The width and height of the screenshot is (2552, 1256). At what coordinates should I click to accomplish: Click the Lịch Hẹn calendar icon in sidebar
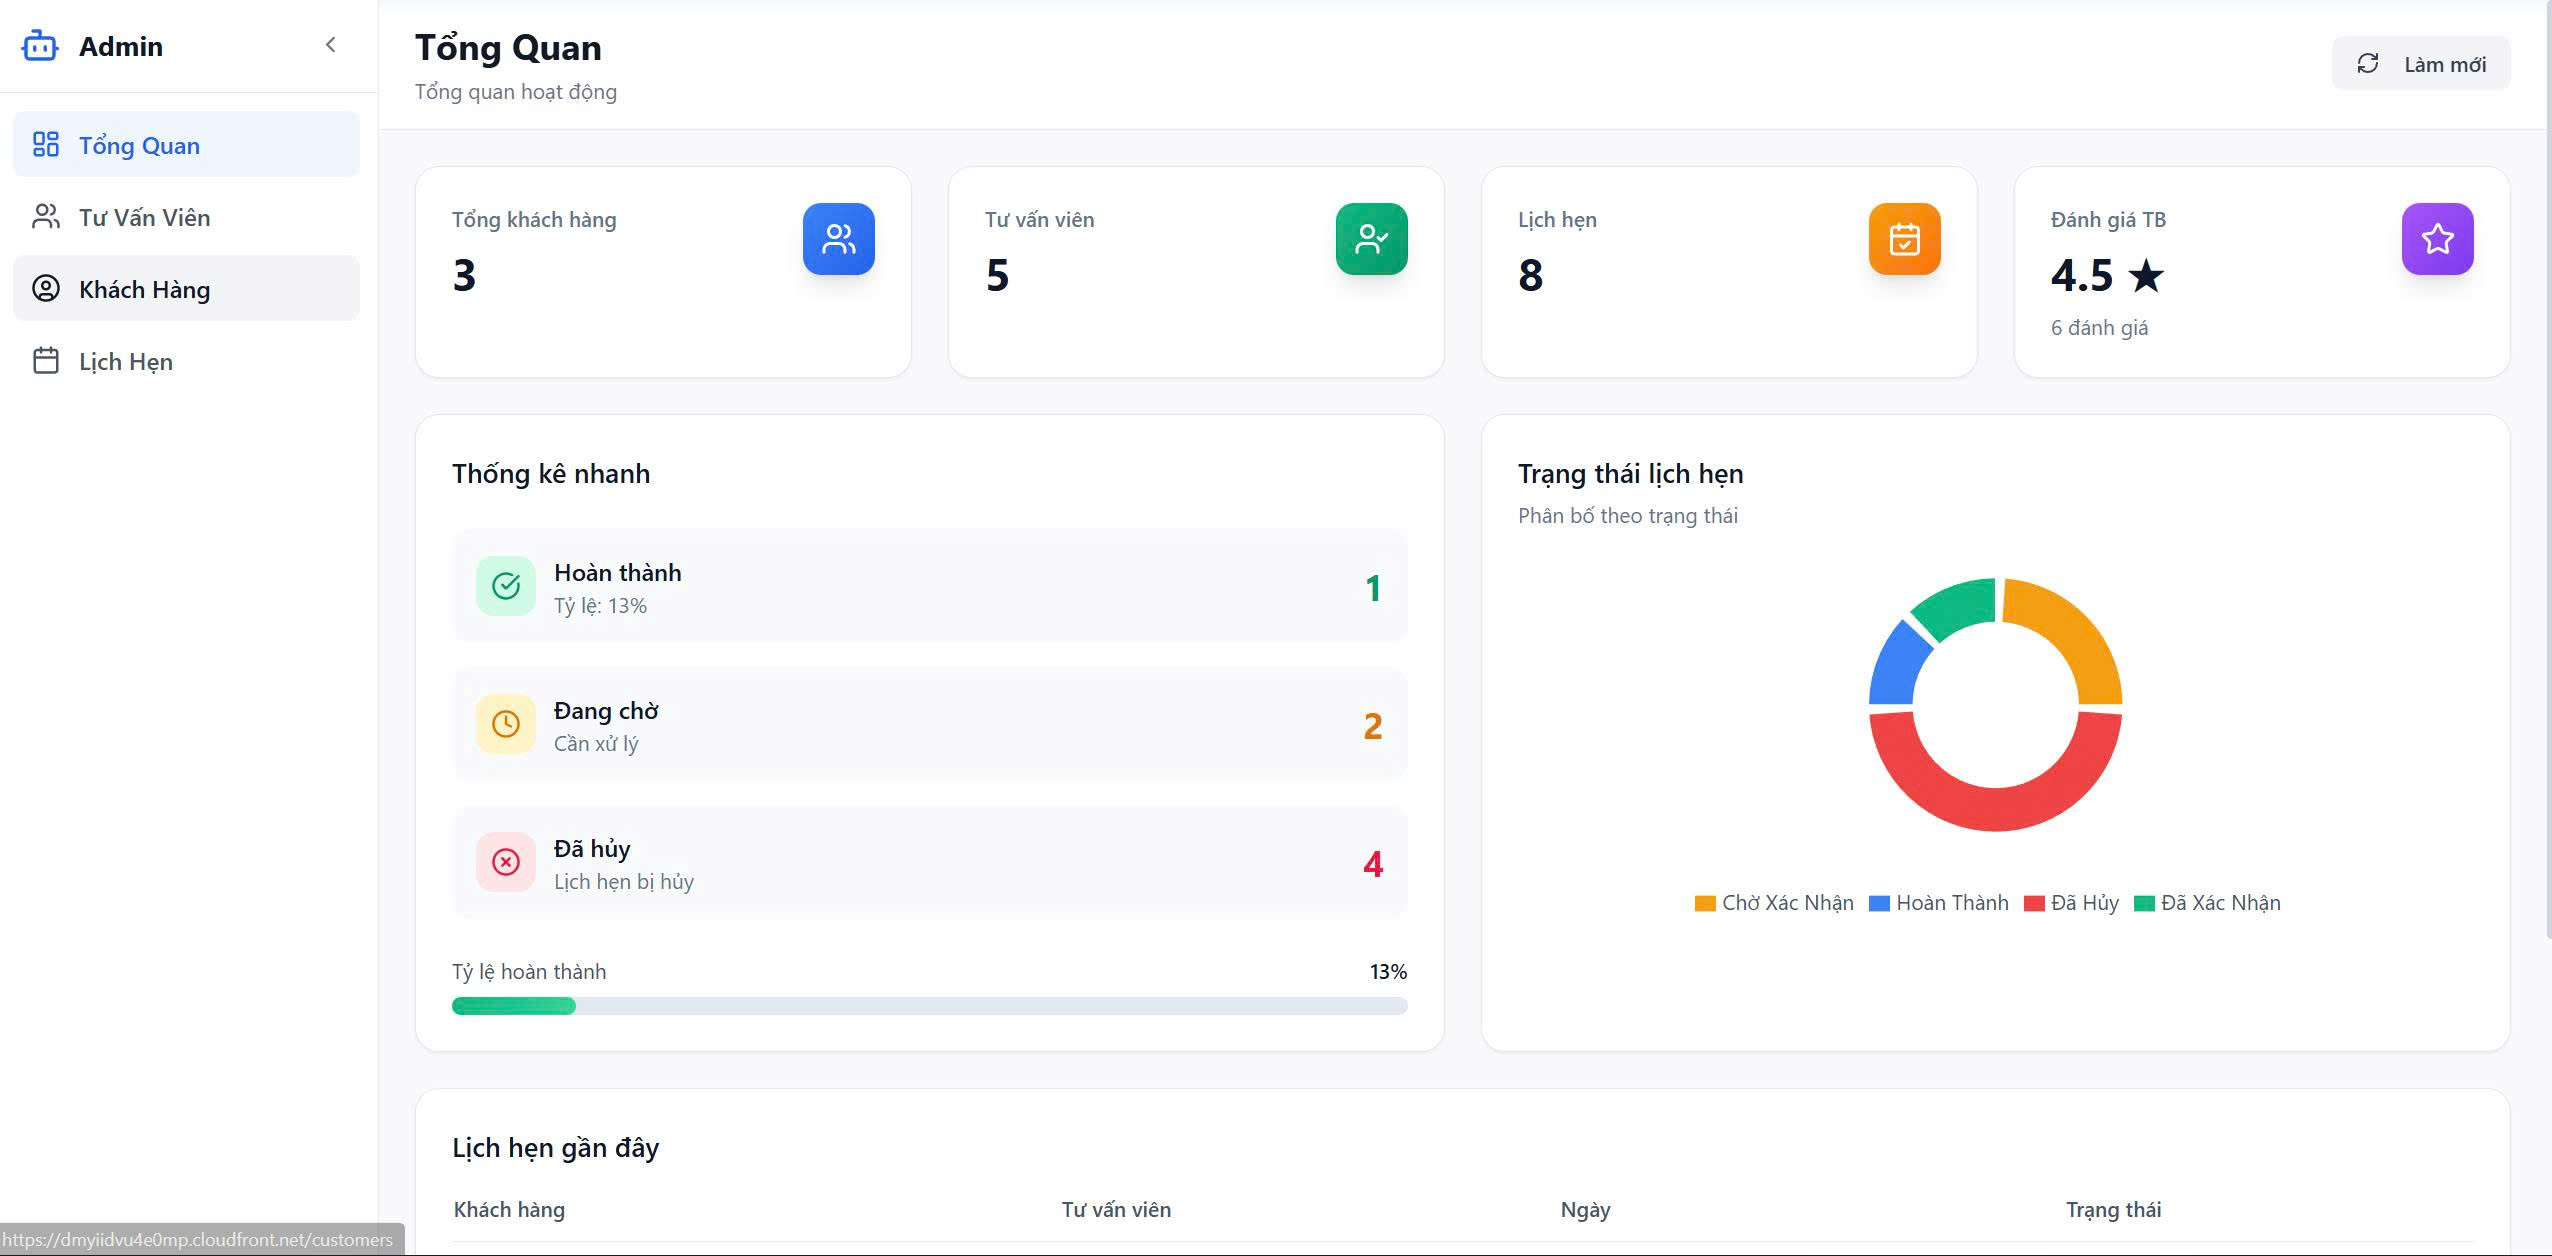coord(46,360)
